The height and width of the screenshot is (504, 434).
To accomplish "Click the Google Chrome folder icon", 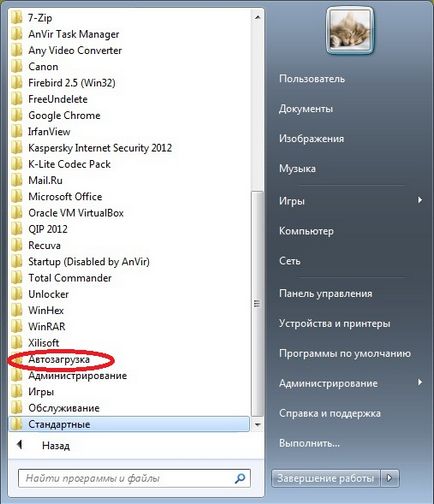I will [x=16, y=115].
